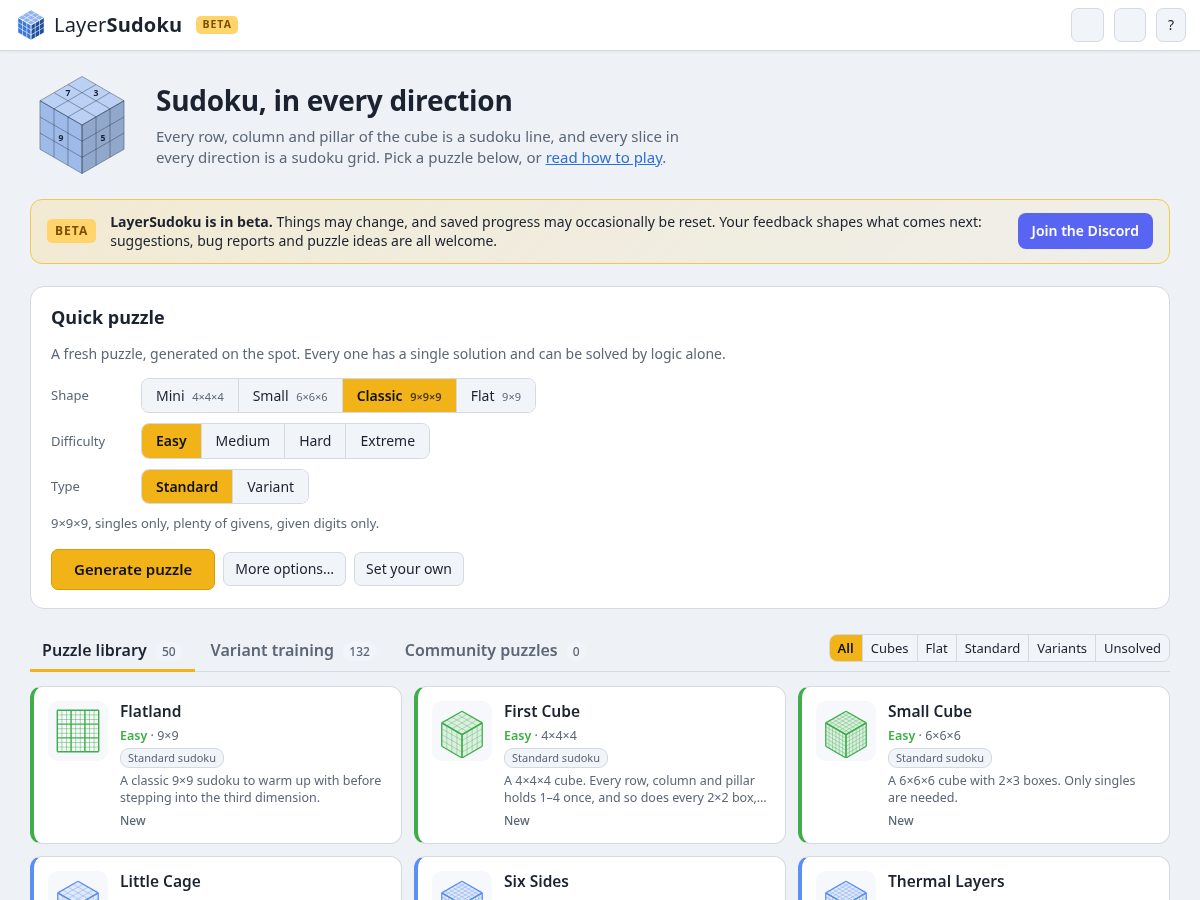This screenshot has width=1200, height=900.
Task: Set difficulty to Hard
Action: click(x=315, y=441)
